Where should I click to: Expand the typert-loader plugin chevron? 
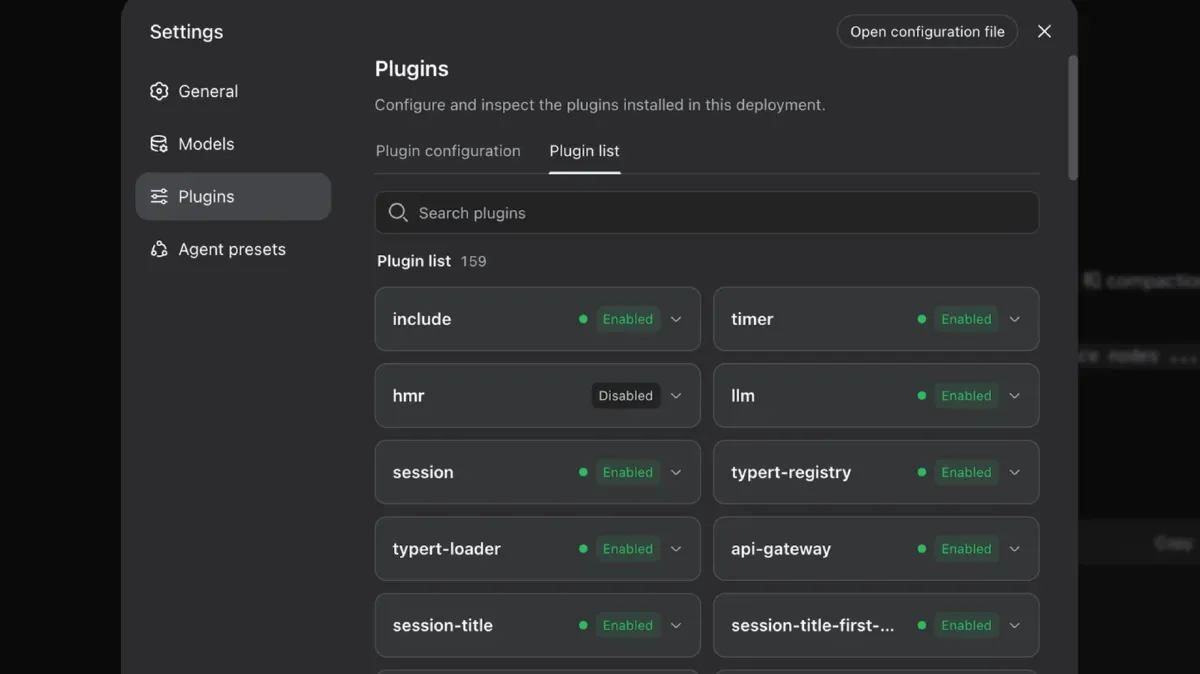click(676, 549)
